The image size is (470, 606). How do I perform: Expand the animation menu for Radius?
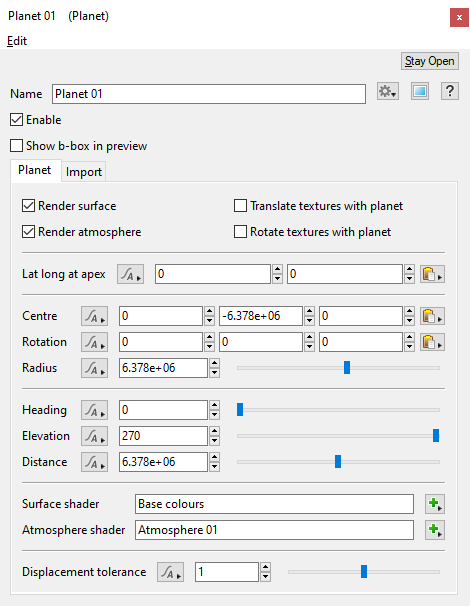pyautogui.click(x=94, y=368)
